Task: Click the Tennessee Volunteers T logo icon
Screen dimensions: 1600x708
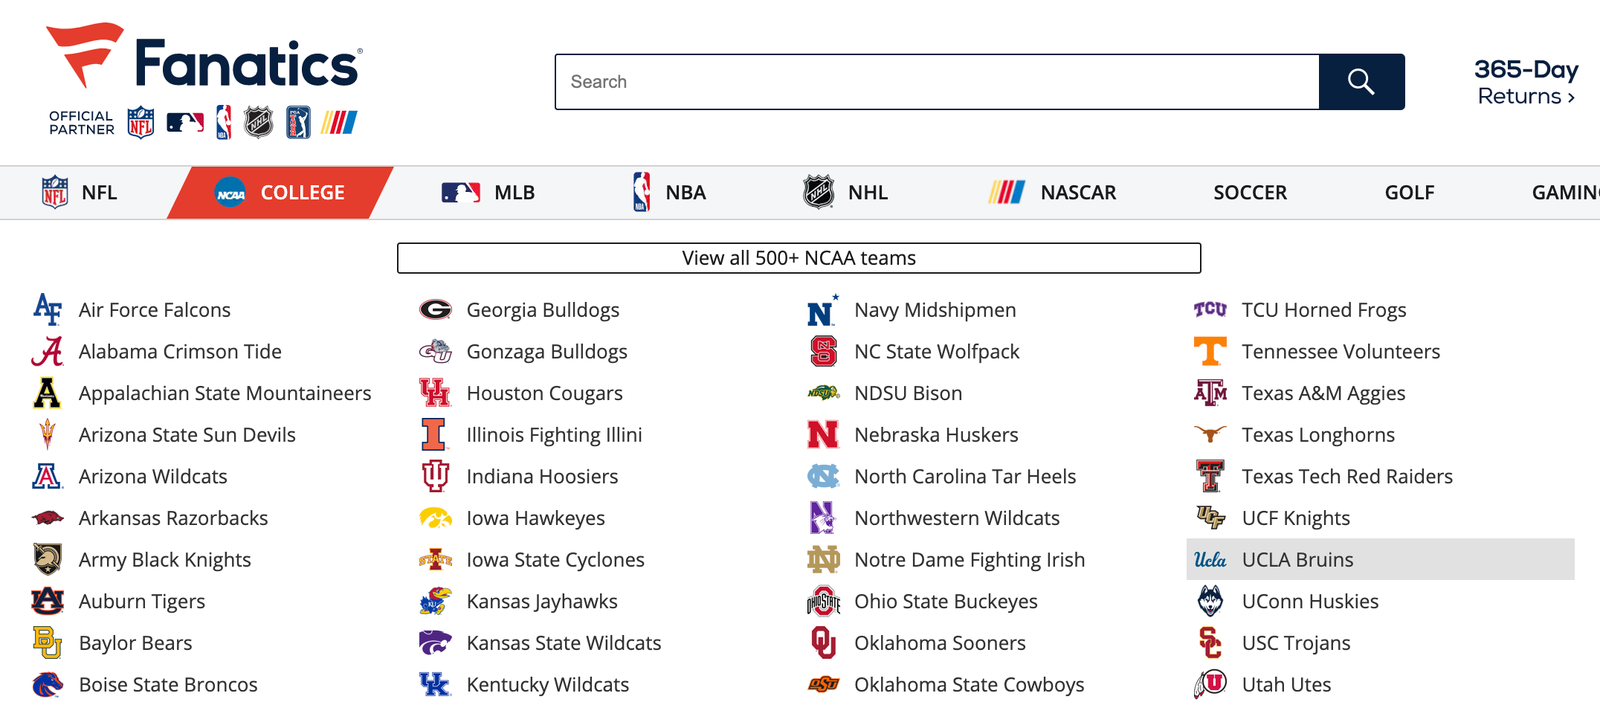Action: pos(1210,352)
